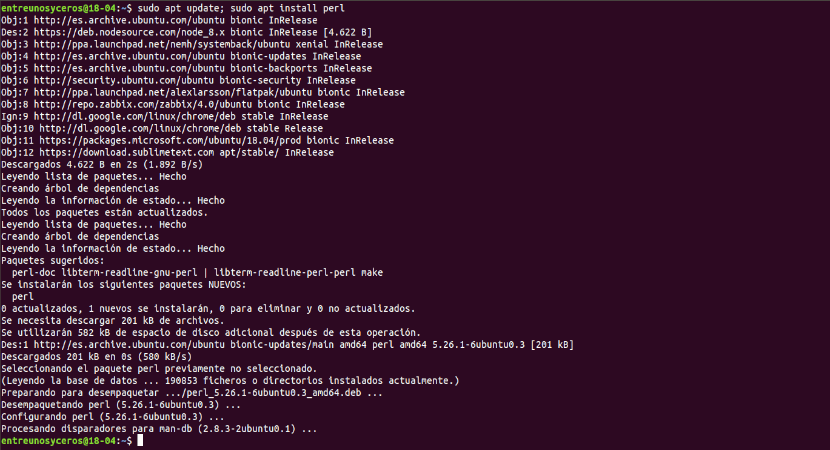
Task: Click the repo.zabbix.com URL
Action: [x=143, y=104]
